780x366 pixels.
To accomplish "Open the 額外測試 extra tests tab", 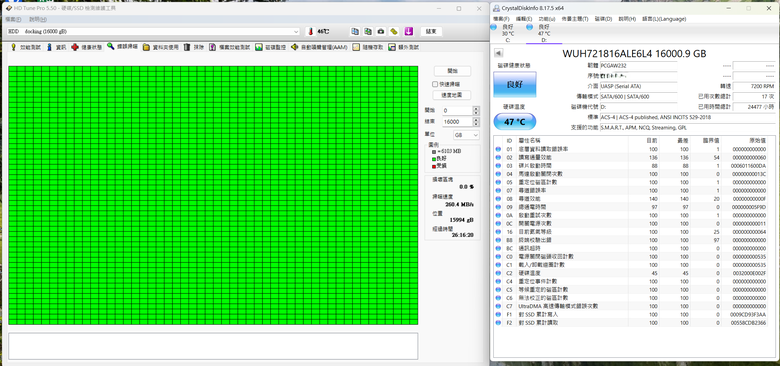I will pos(403,47).
